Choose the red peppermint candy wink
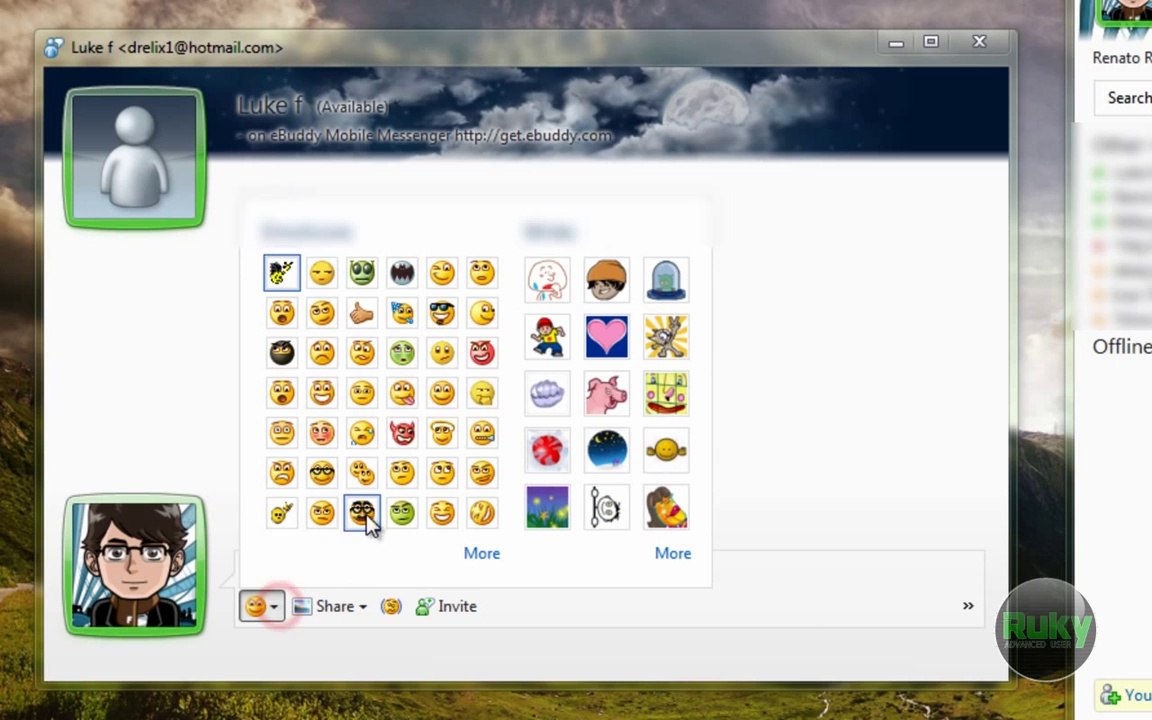 pos(547,450)
